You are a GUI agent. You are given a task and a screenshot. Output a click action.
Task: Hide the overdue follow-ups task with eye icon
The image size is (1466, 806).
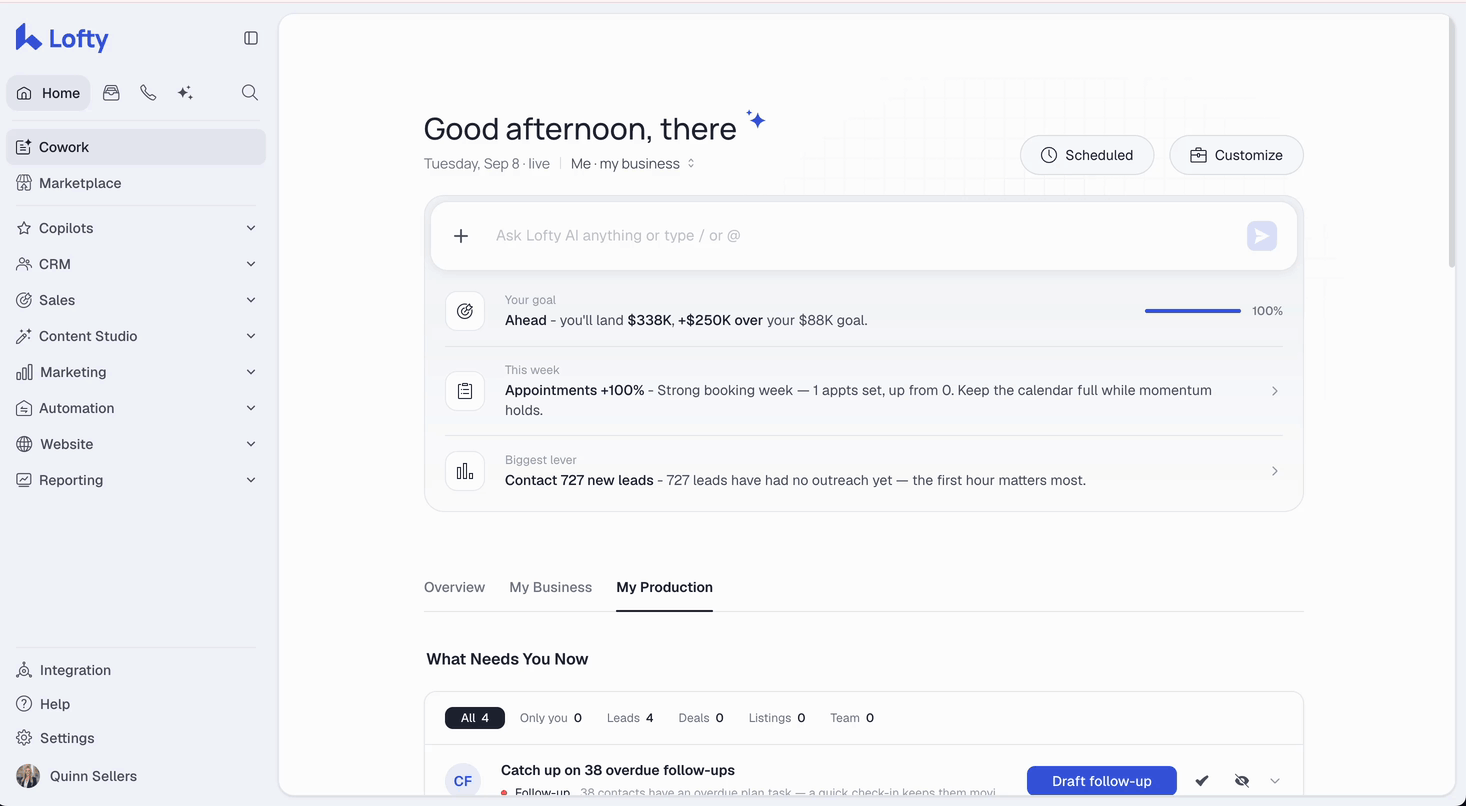[x=1242, y=781]
